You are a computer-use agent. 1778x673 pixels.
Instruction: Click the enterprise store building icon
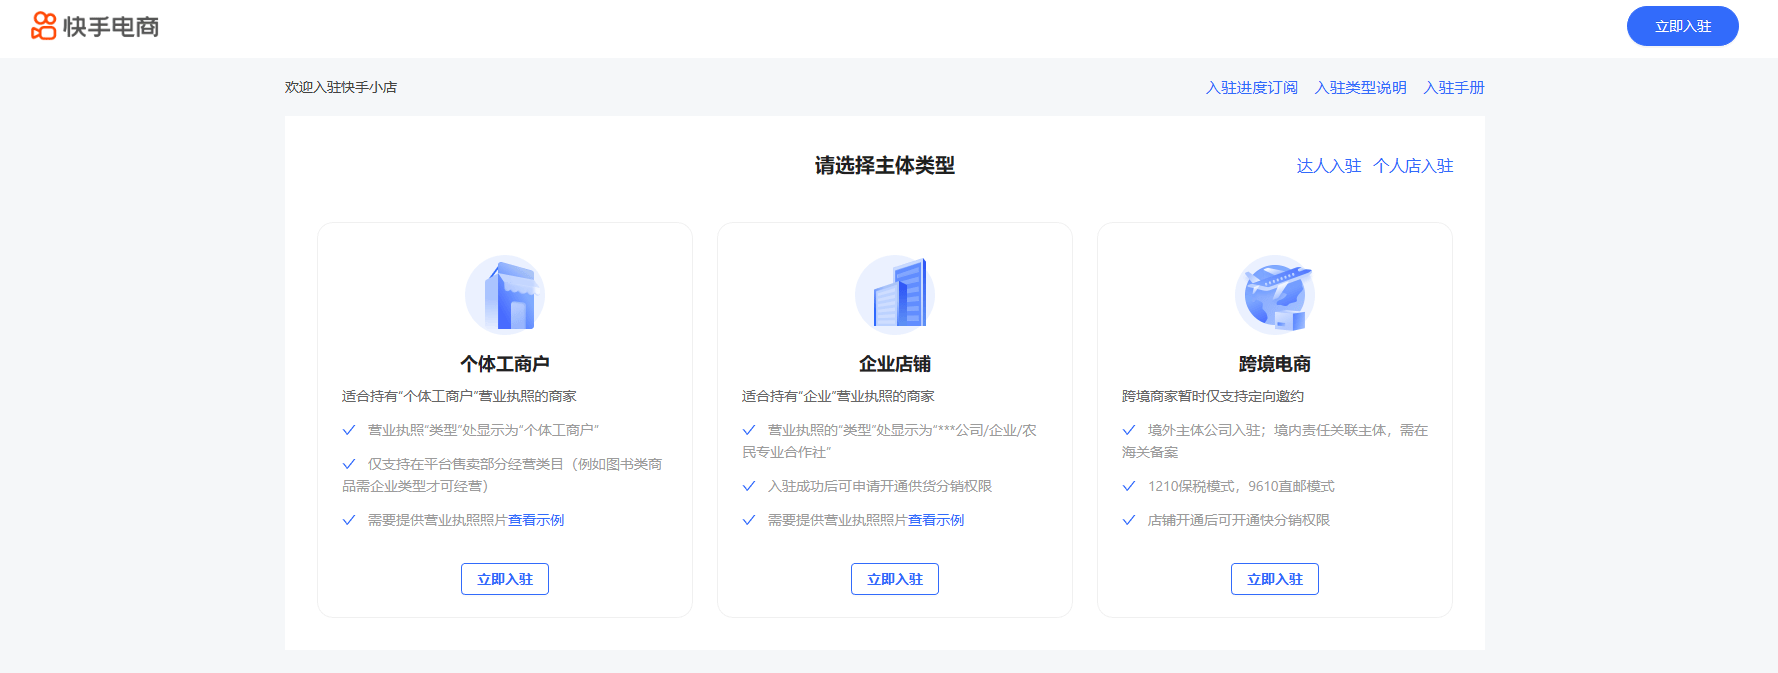tap(895, 294)
